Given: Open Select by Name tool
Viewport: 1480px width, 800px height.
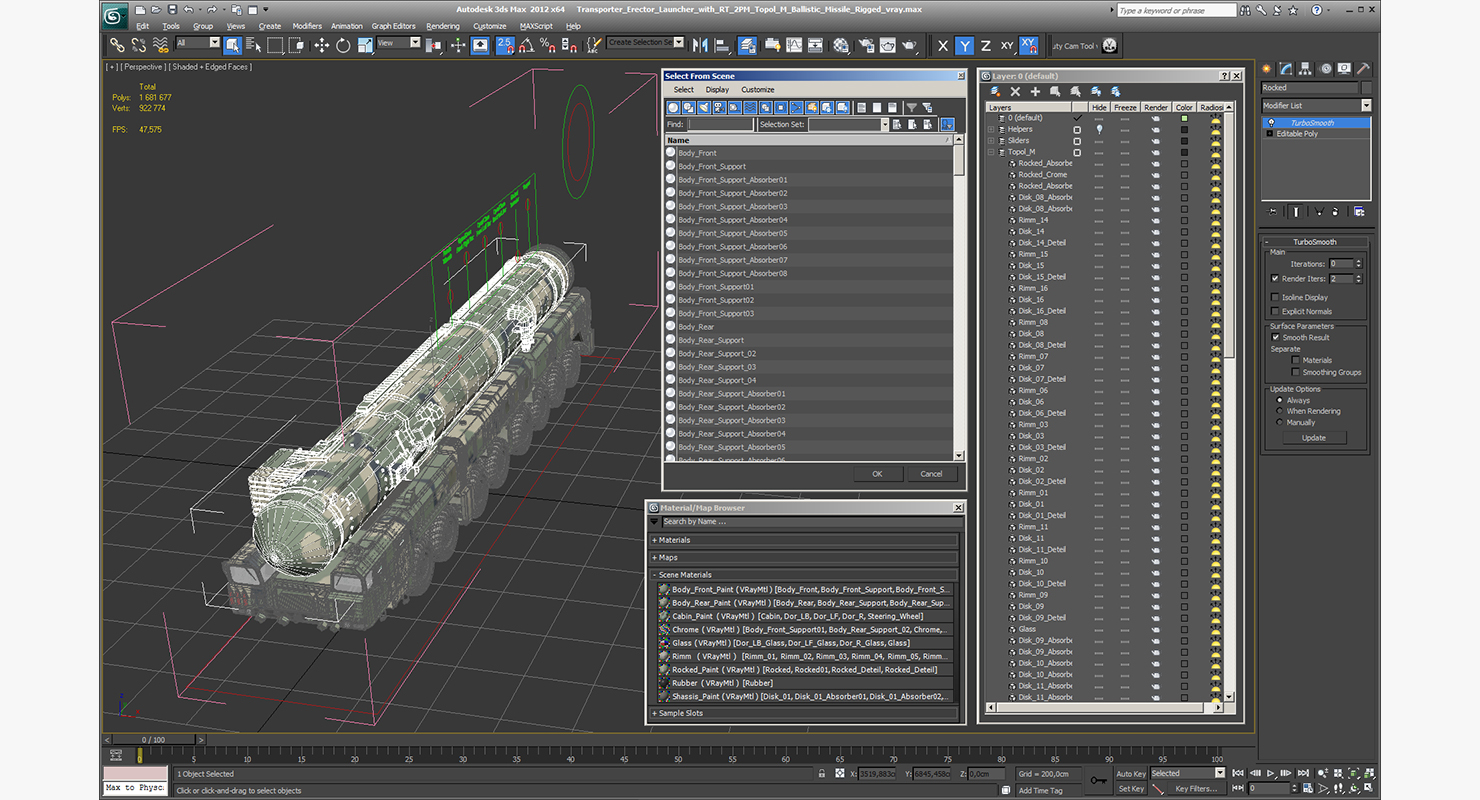Looking at the screenshot, I should [253, 45].
